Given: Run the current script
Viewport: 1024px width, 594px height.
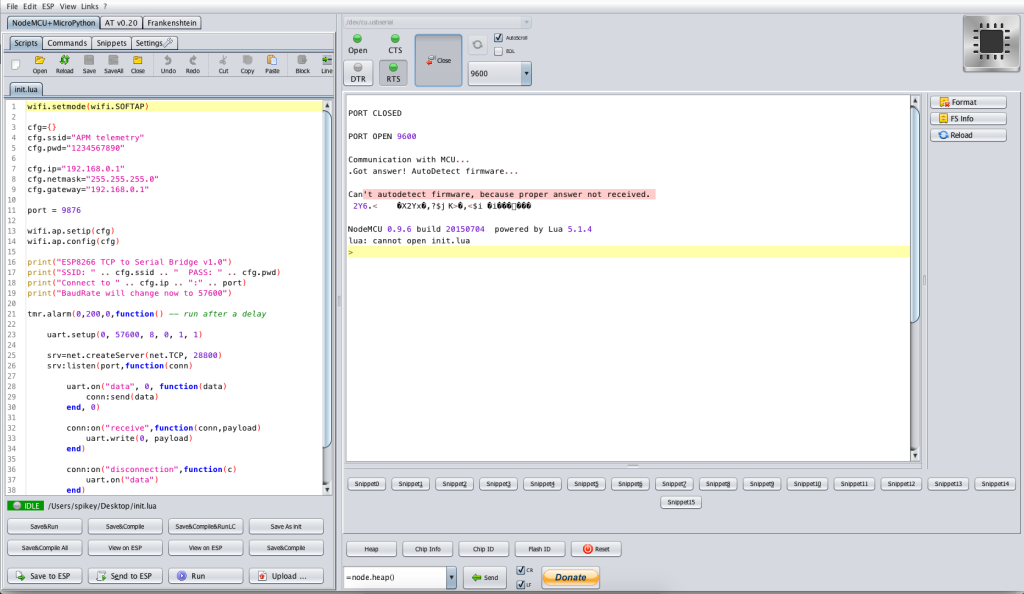Looking at the screenshot, I should click(x=205, y=576).
